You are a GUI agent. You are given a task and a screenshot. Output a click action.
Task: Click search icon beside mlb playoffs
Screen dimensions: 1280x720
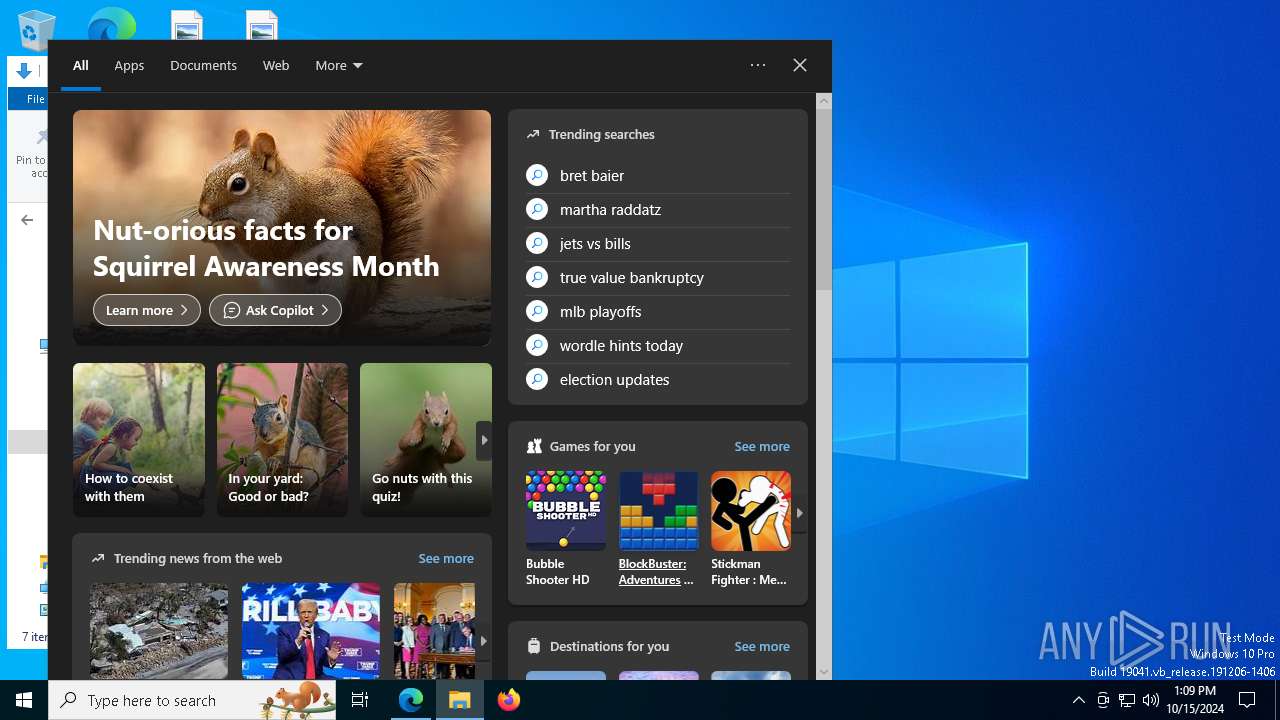pos(537,311)
